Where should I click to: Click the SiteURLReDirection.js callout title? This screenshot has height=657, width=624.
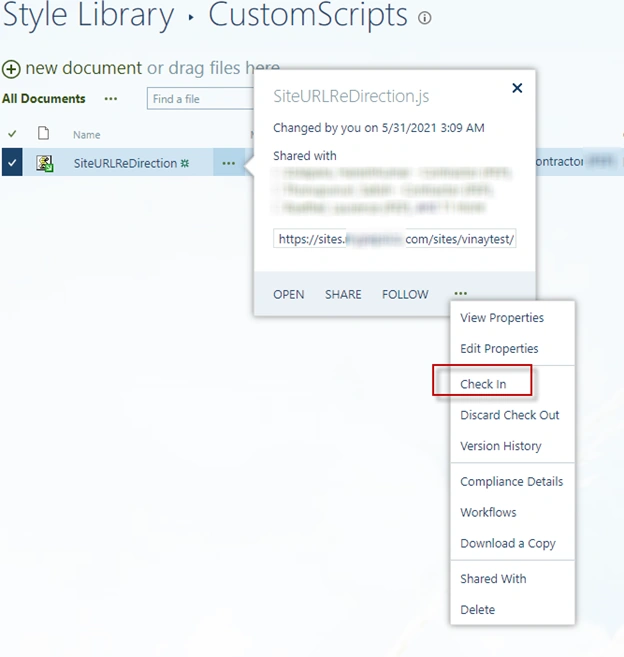pos(351,96)
